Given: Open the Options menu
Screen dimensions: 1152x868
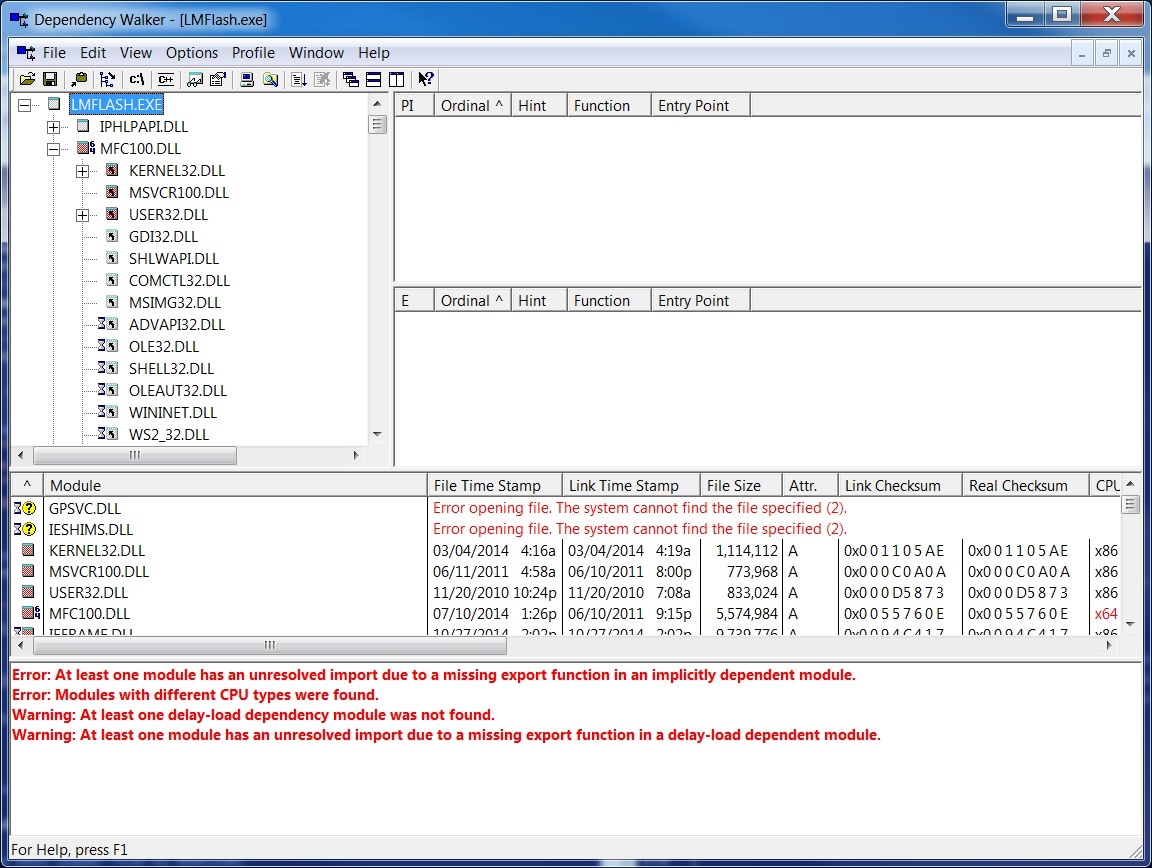Looking at the screenshot, I should (192, 53).
